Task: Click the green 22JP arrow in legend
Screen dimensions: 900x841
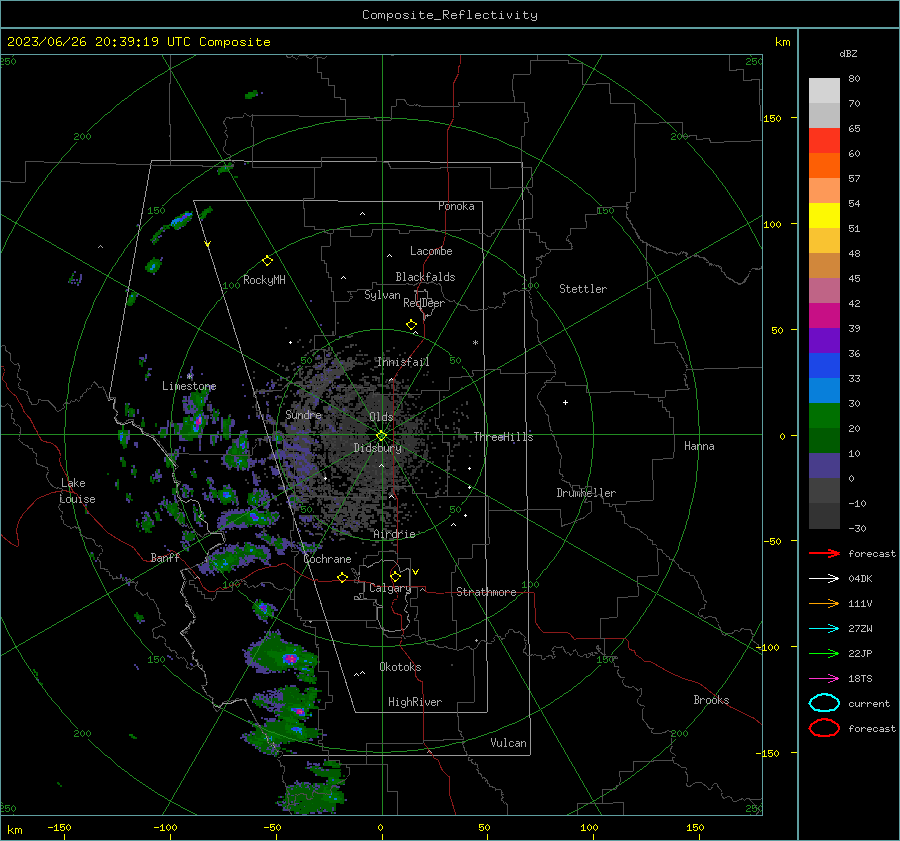Action: [824, 653]
